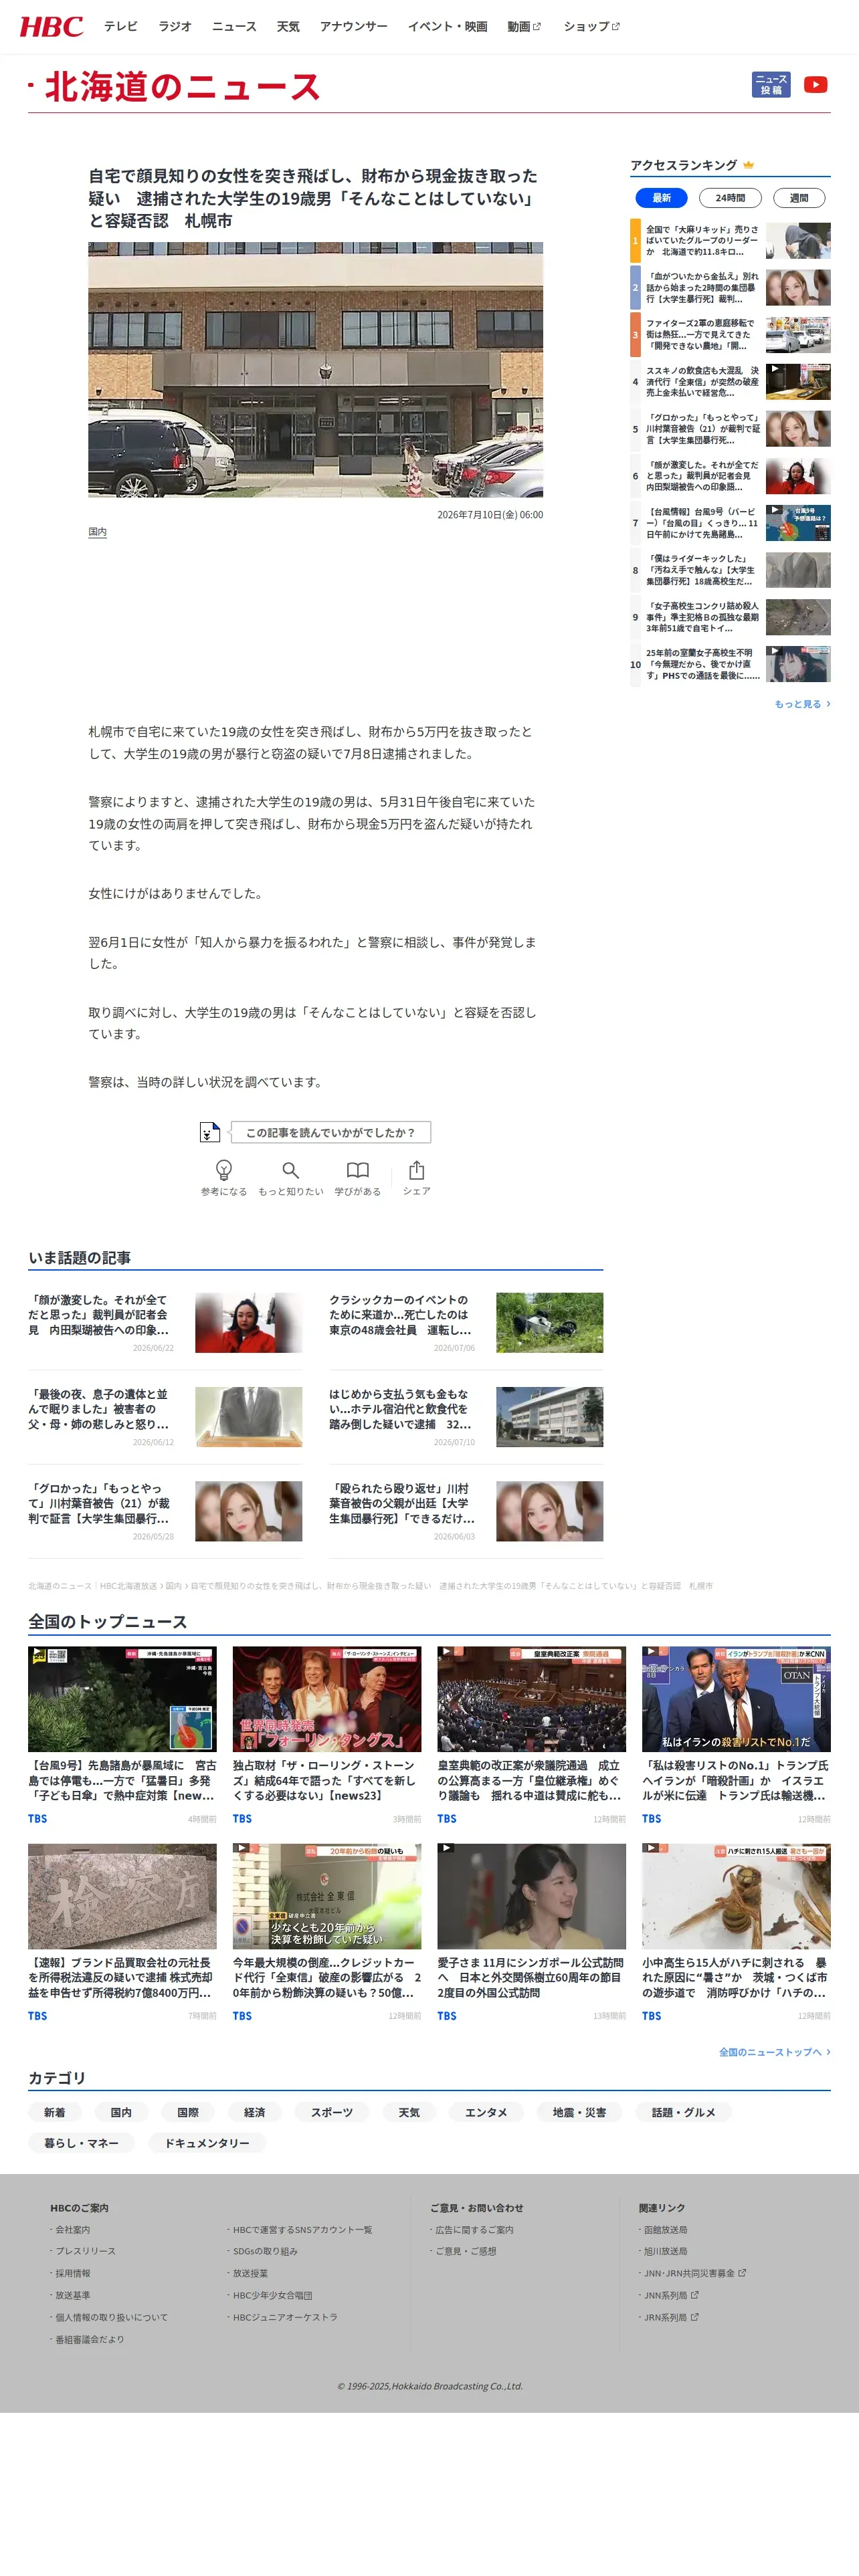Click HBCジュニアオーケストラ in the footer
Image resolution: width=859 pixels, height=2576 pixels.
coord(285,2317)
